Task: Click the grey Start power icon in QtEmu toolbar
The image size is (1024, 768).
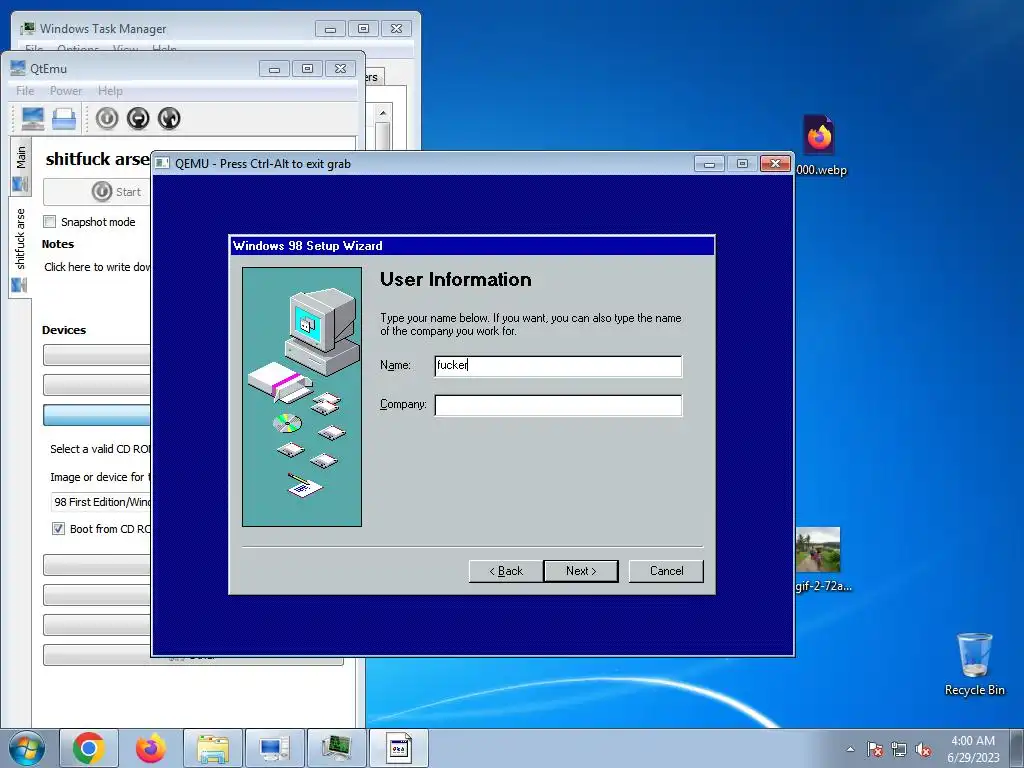Action: (107, 118)
